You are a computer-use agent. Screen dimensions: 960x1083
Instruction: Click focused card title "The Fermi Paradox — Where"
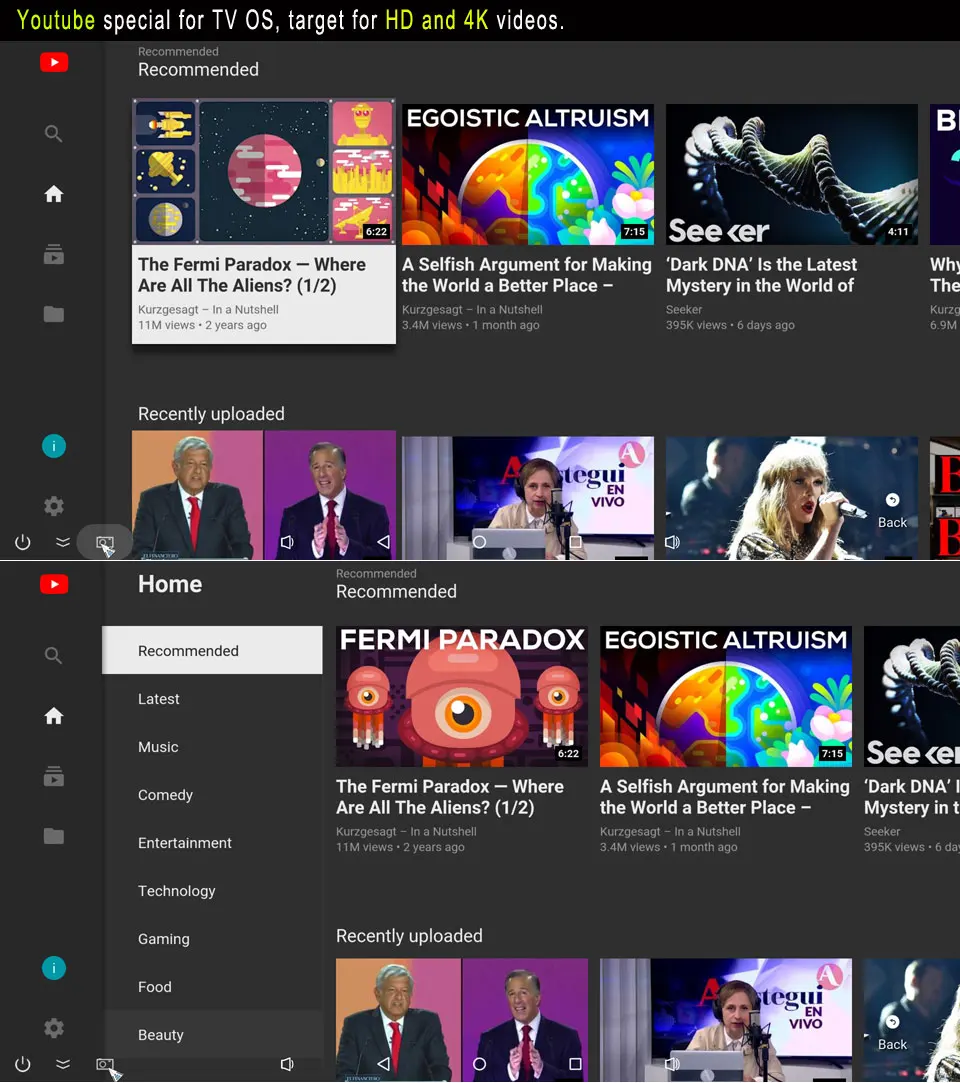point(252,265)
